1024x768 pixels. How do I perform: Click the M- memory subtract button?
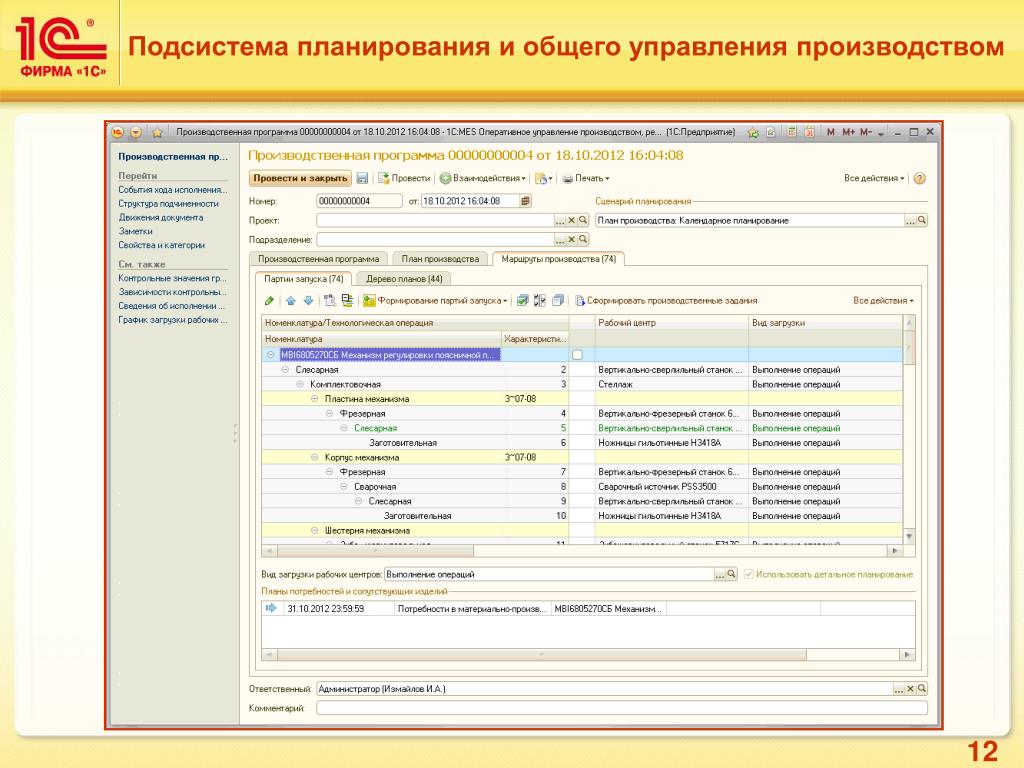(x=866, y=132)
